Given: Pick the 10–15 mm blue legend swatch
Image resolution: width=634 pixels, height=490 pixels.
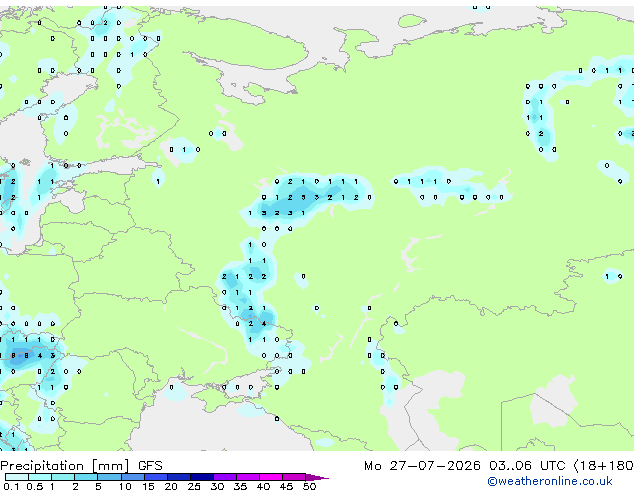Looking at the screenshot, I should point(133,477).
